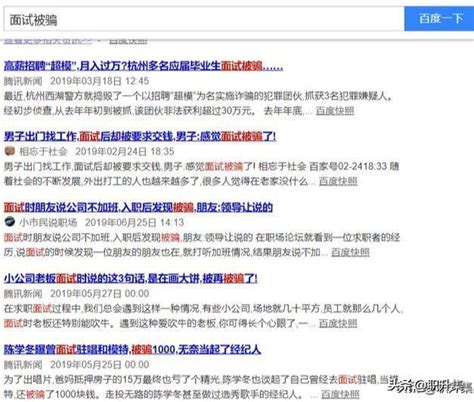Image resolution: width=474 pixels, height=402 pixels.
Task: Click the 百度一下 search button
Action: 439,18
